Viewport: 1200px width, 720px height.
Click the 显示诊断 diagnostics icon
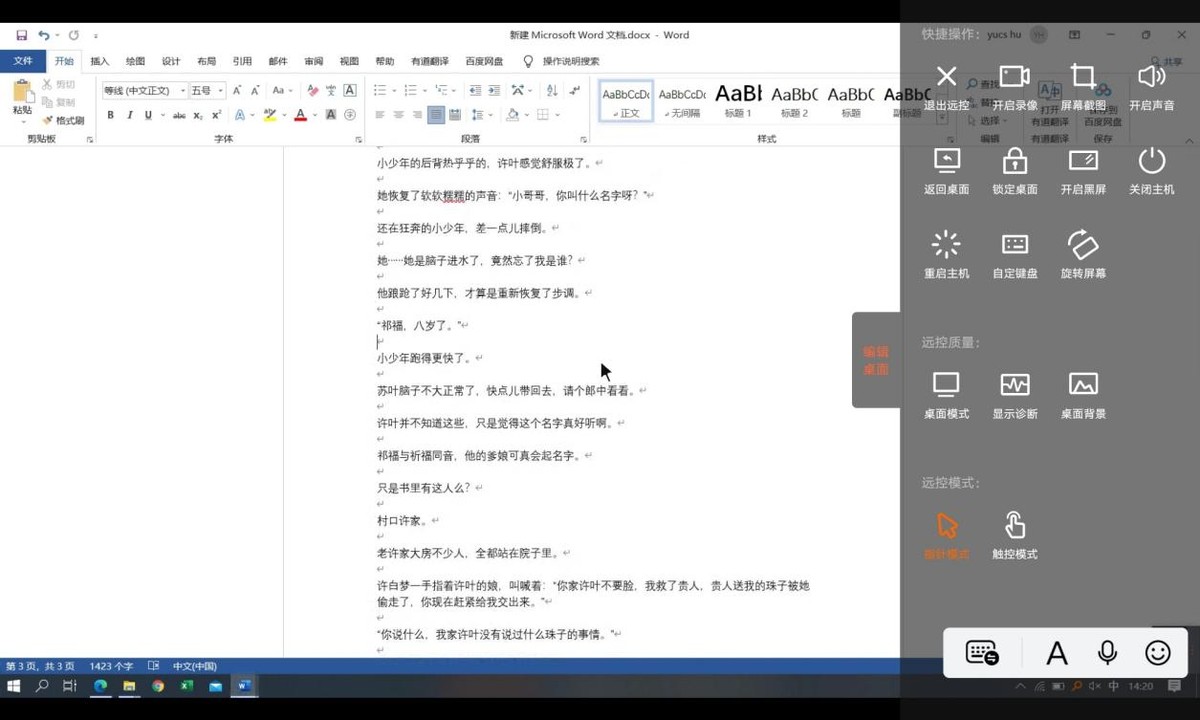1014,385
